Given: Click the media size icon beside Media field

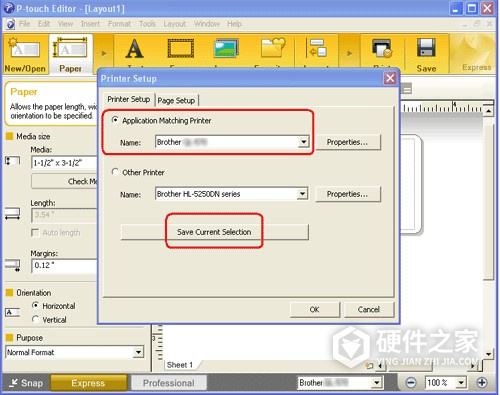Looking at the screenshot, I should tap(12, 161).
